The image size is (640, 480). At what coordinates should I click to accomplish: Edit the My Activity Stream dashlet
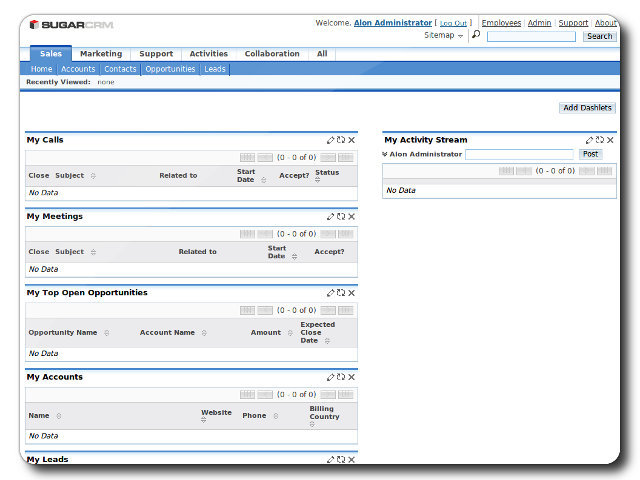[590, 140]
